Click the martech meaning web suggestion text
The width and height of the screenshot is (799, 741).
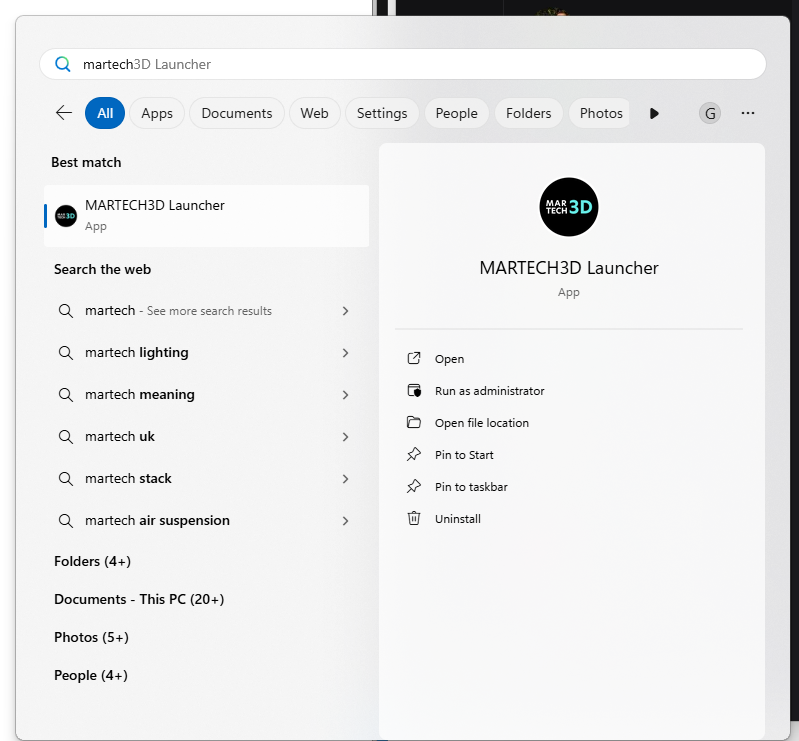(140, 394)
